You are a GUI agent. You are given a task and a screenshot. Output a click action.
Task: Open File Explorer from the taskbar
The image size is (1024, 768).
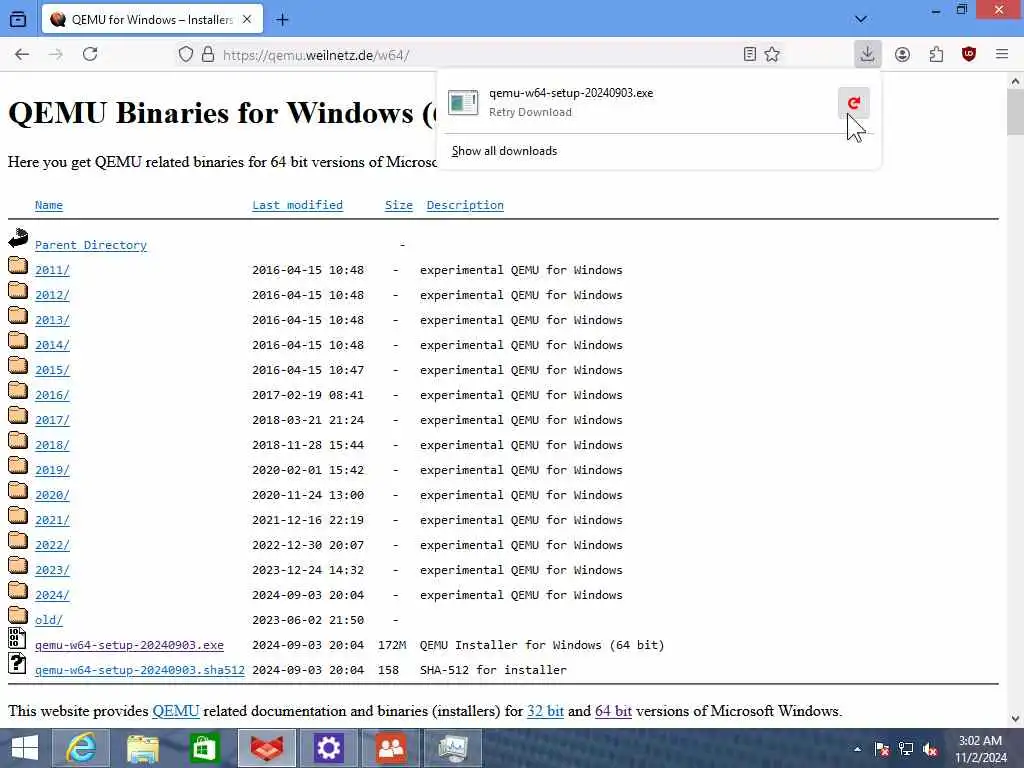coord(142,748)
